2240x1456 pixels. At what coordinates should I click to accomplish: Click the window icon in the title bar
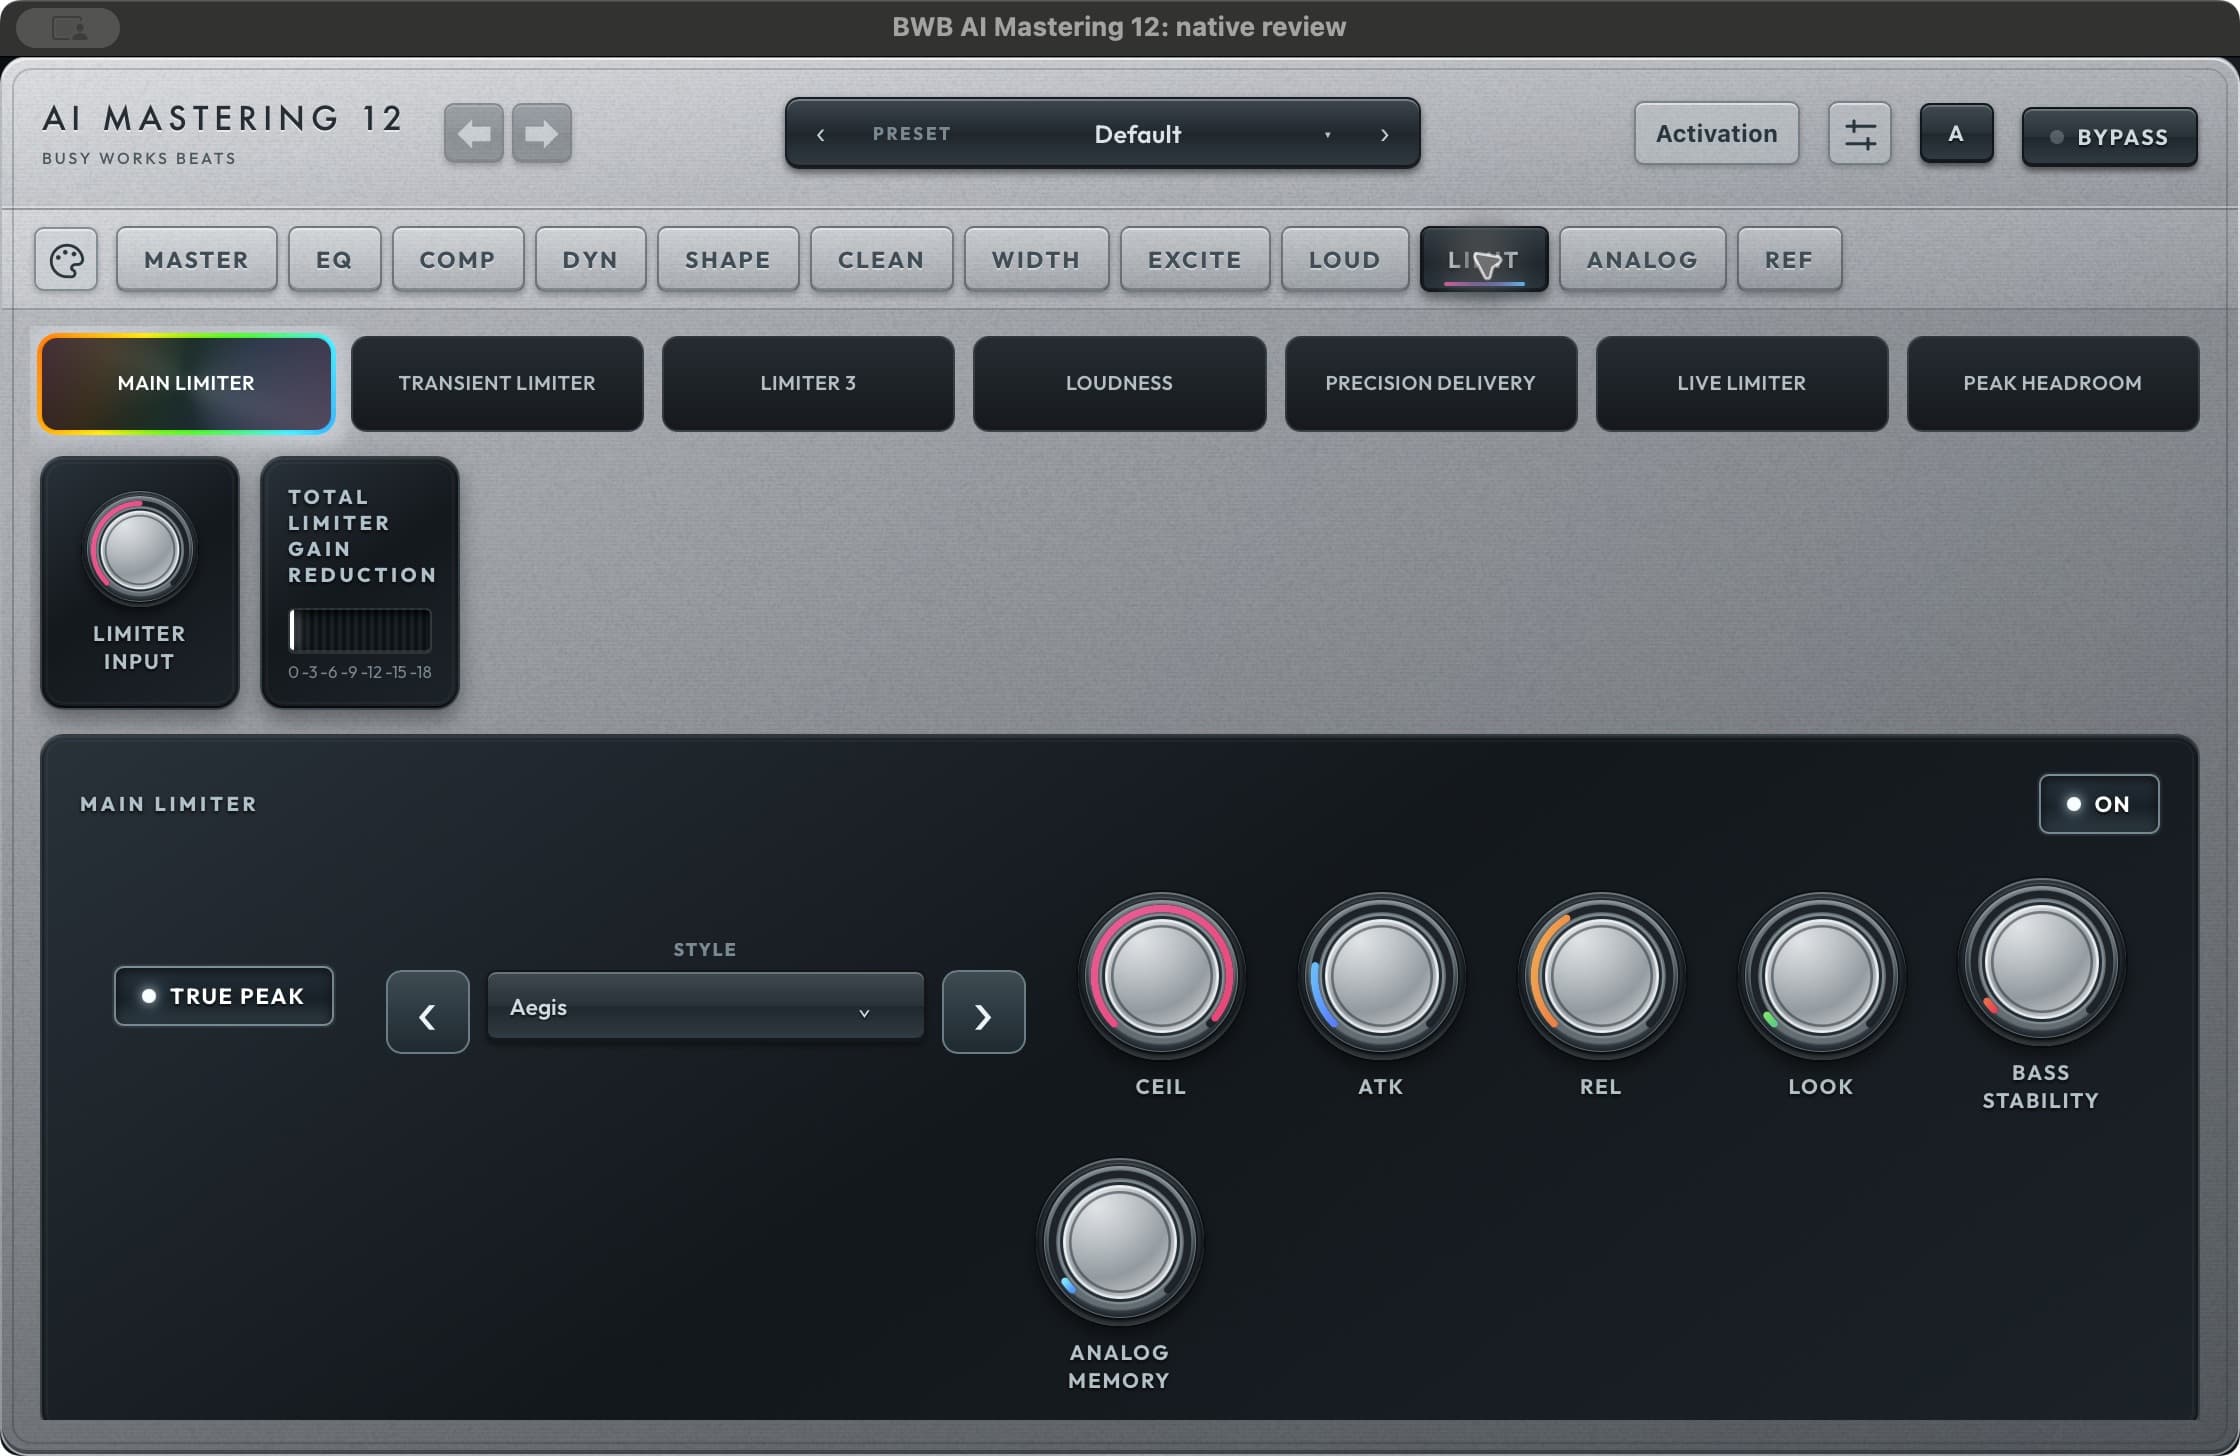(68, 28)
